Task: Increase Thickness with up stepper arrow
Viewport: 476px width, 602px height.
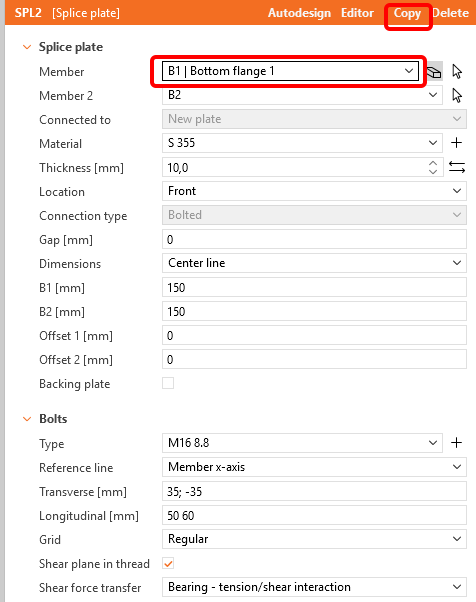Action: 433,163
